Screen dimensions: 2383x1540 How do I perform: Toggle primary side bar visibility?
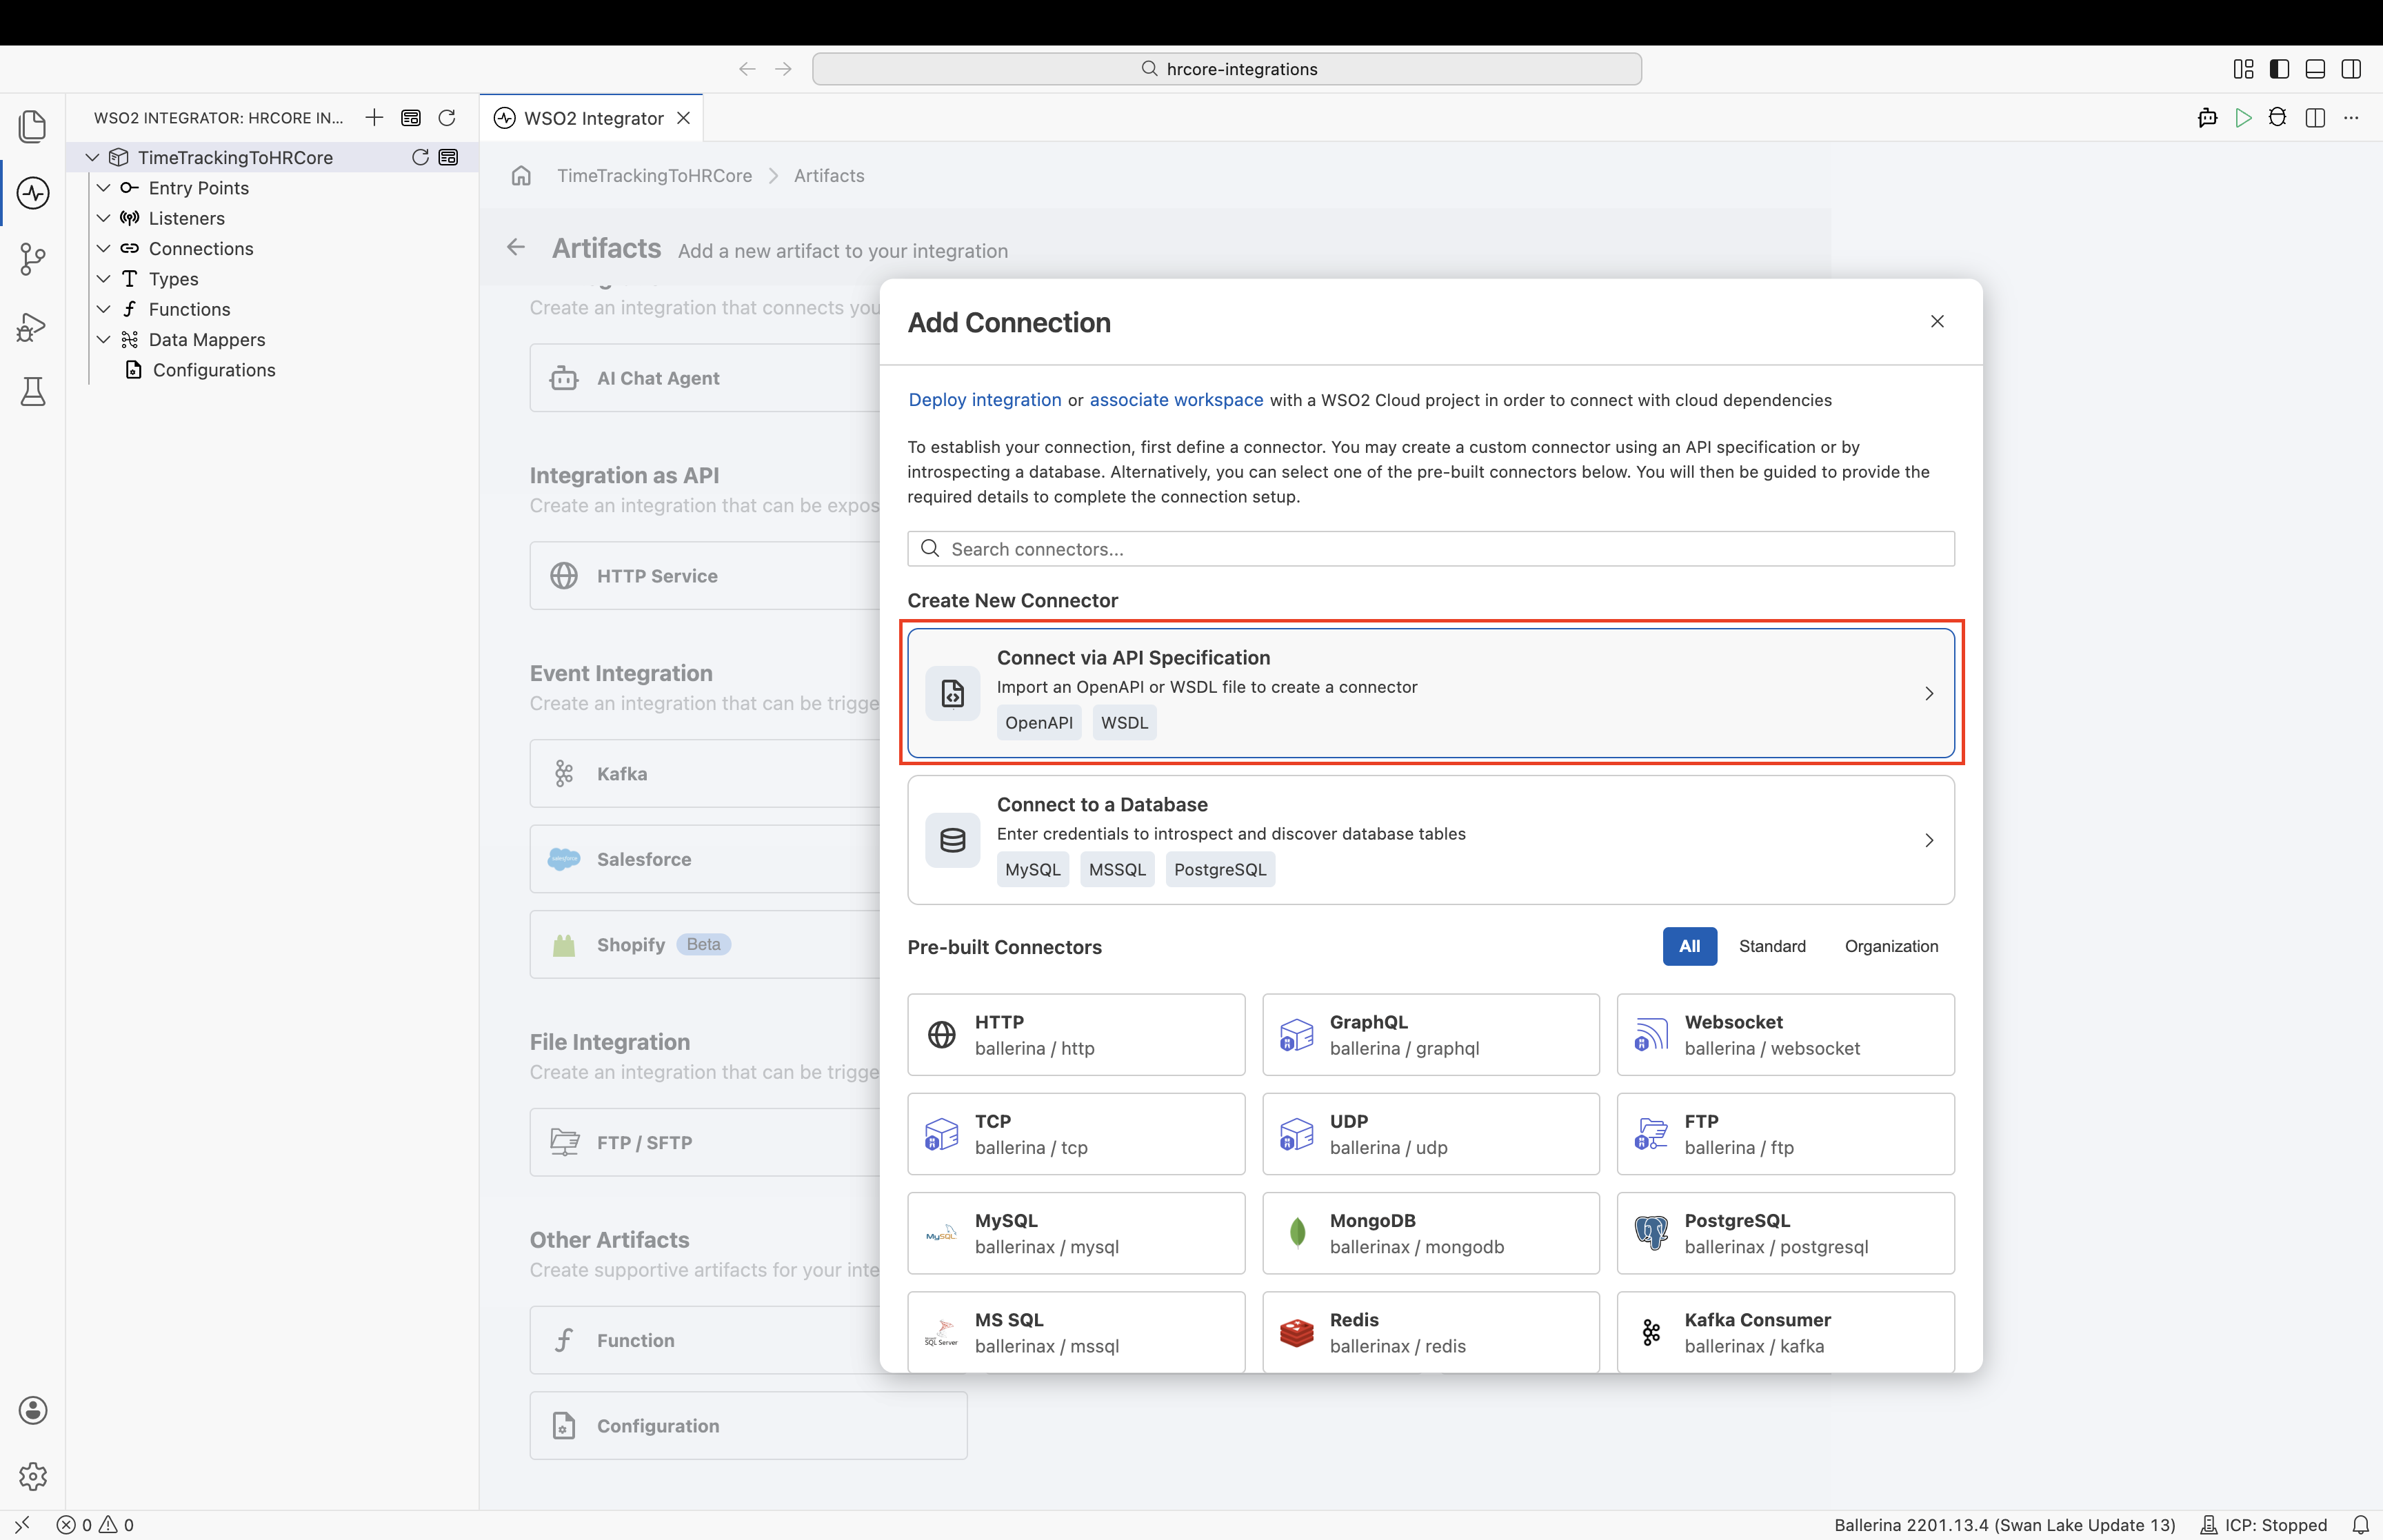coord(2280,69)
